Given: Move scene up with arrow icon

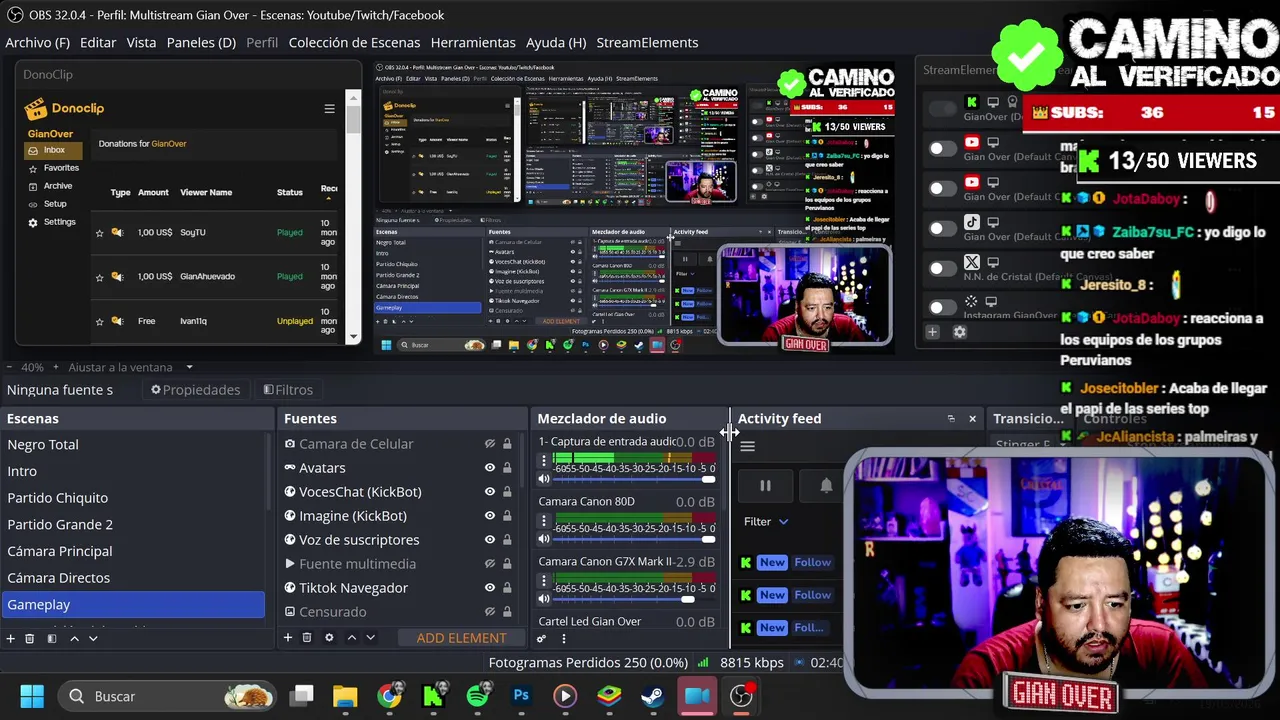Looking at the screenshot, I should click(x=74, y=638).
